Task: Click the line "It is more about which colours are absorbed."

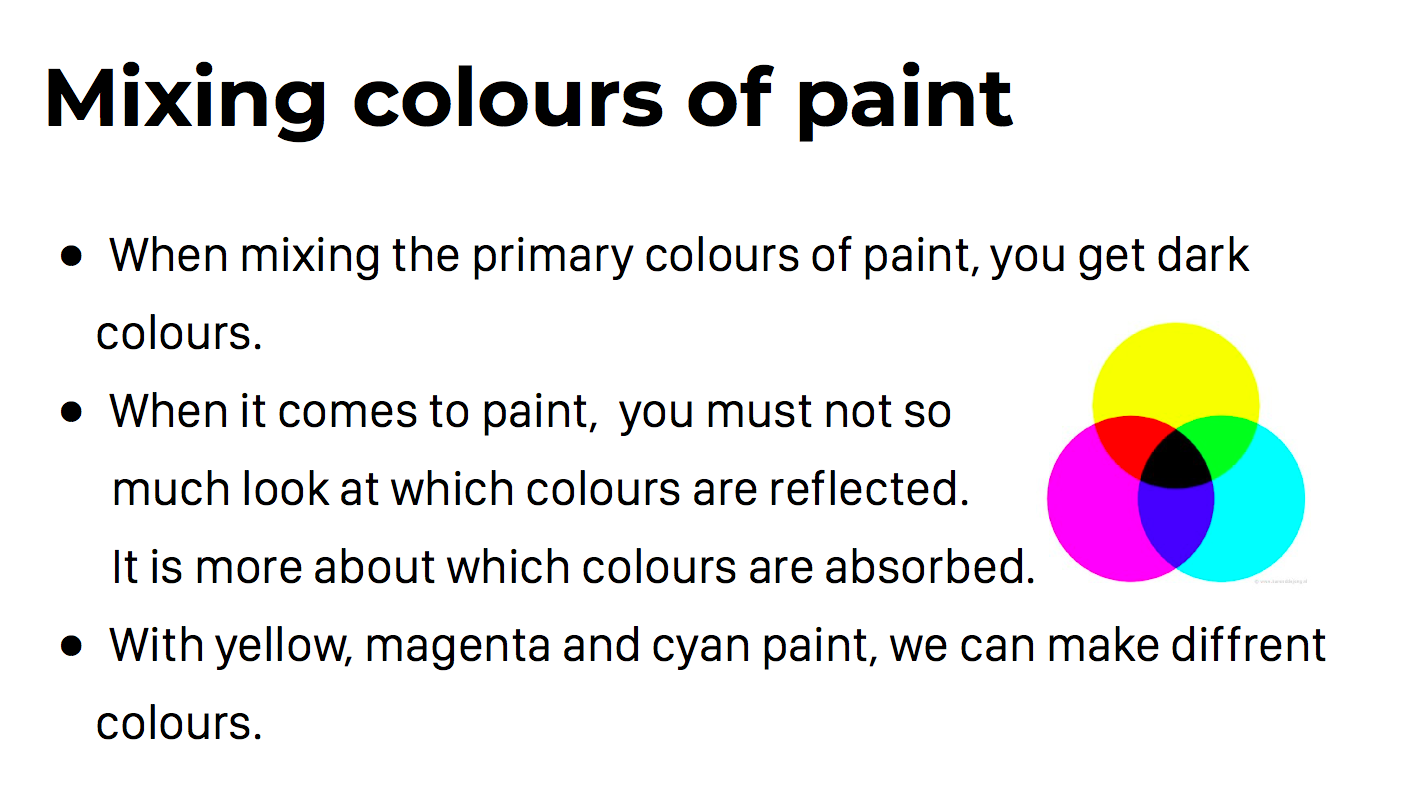Action: [x=573, y=568]
